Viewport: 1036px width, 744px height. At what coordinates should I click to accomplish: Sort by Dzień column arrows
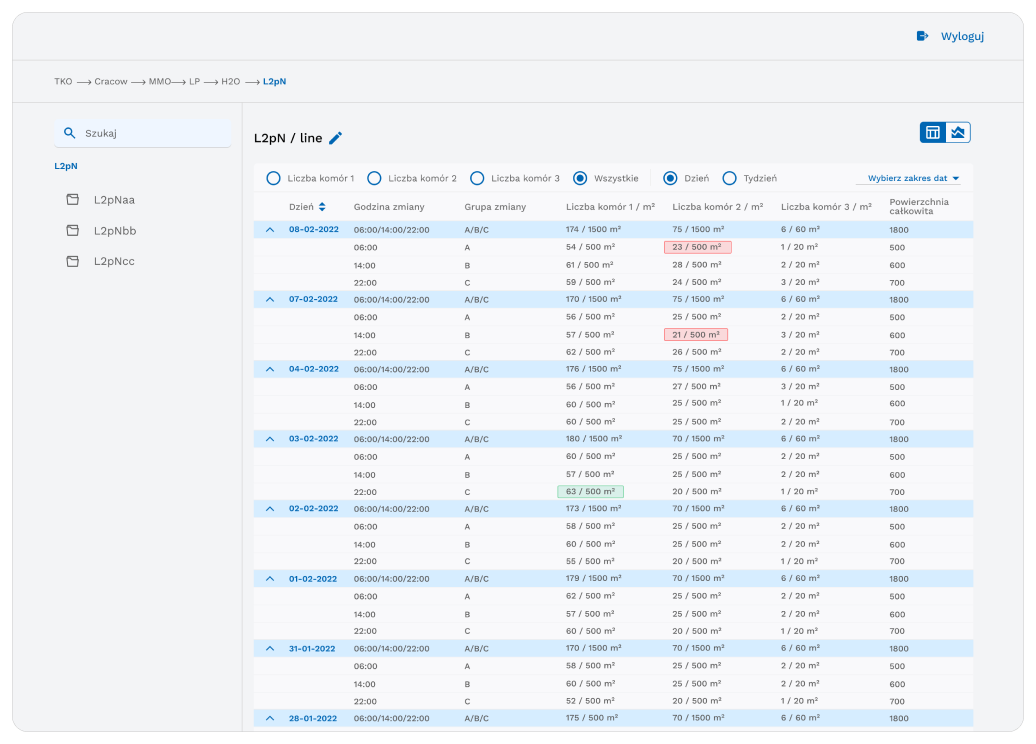(322, 207)
